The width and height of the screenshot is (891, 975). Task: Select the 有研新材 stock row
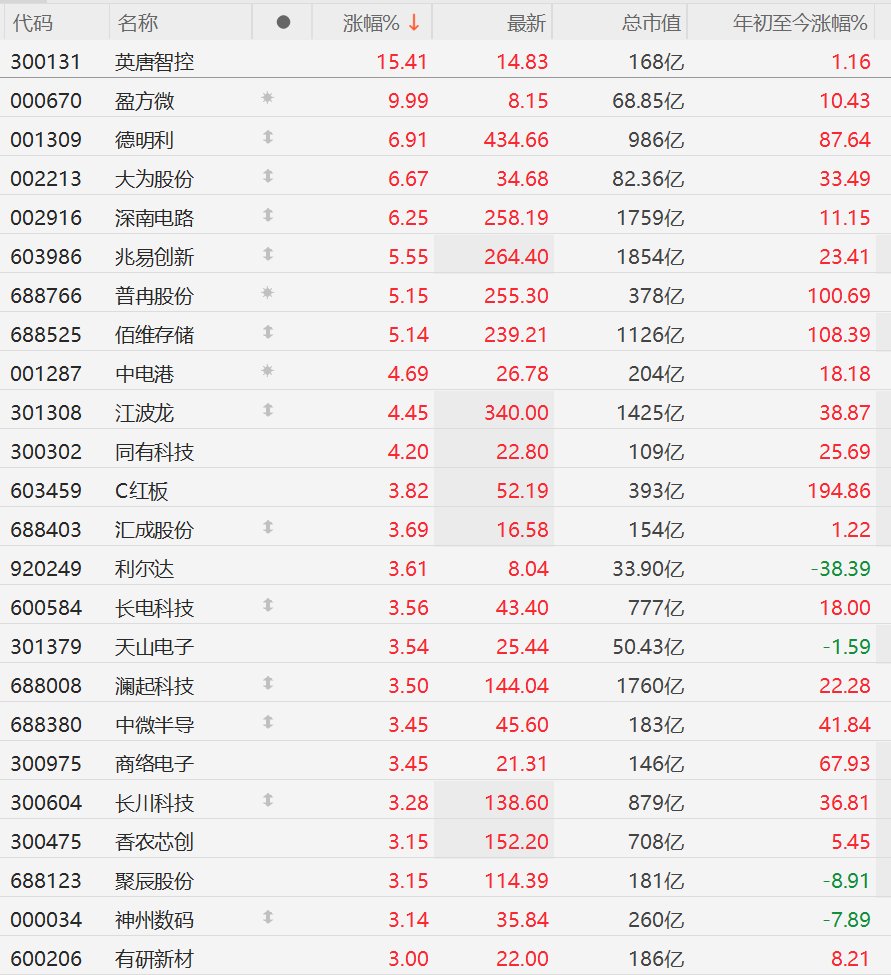[154, 958]
